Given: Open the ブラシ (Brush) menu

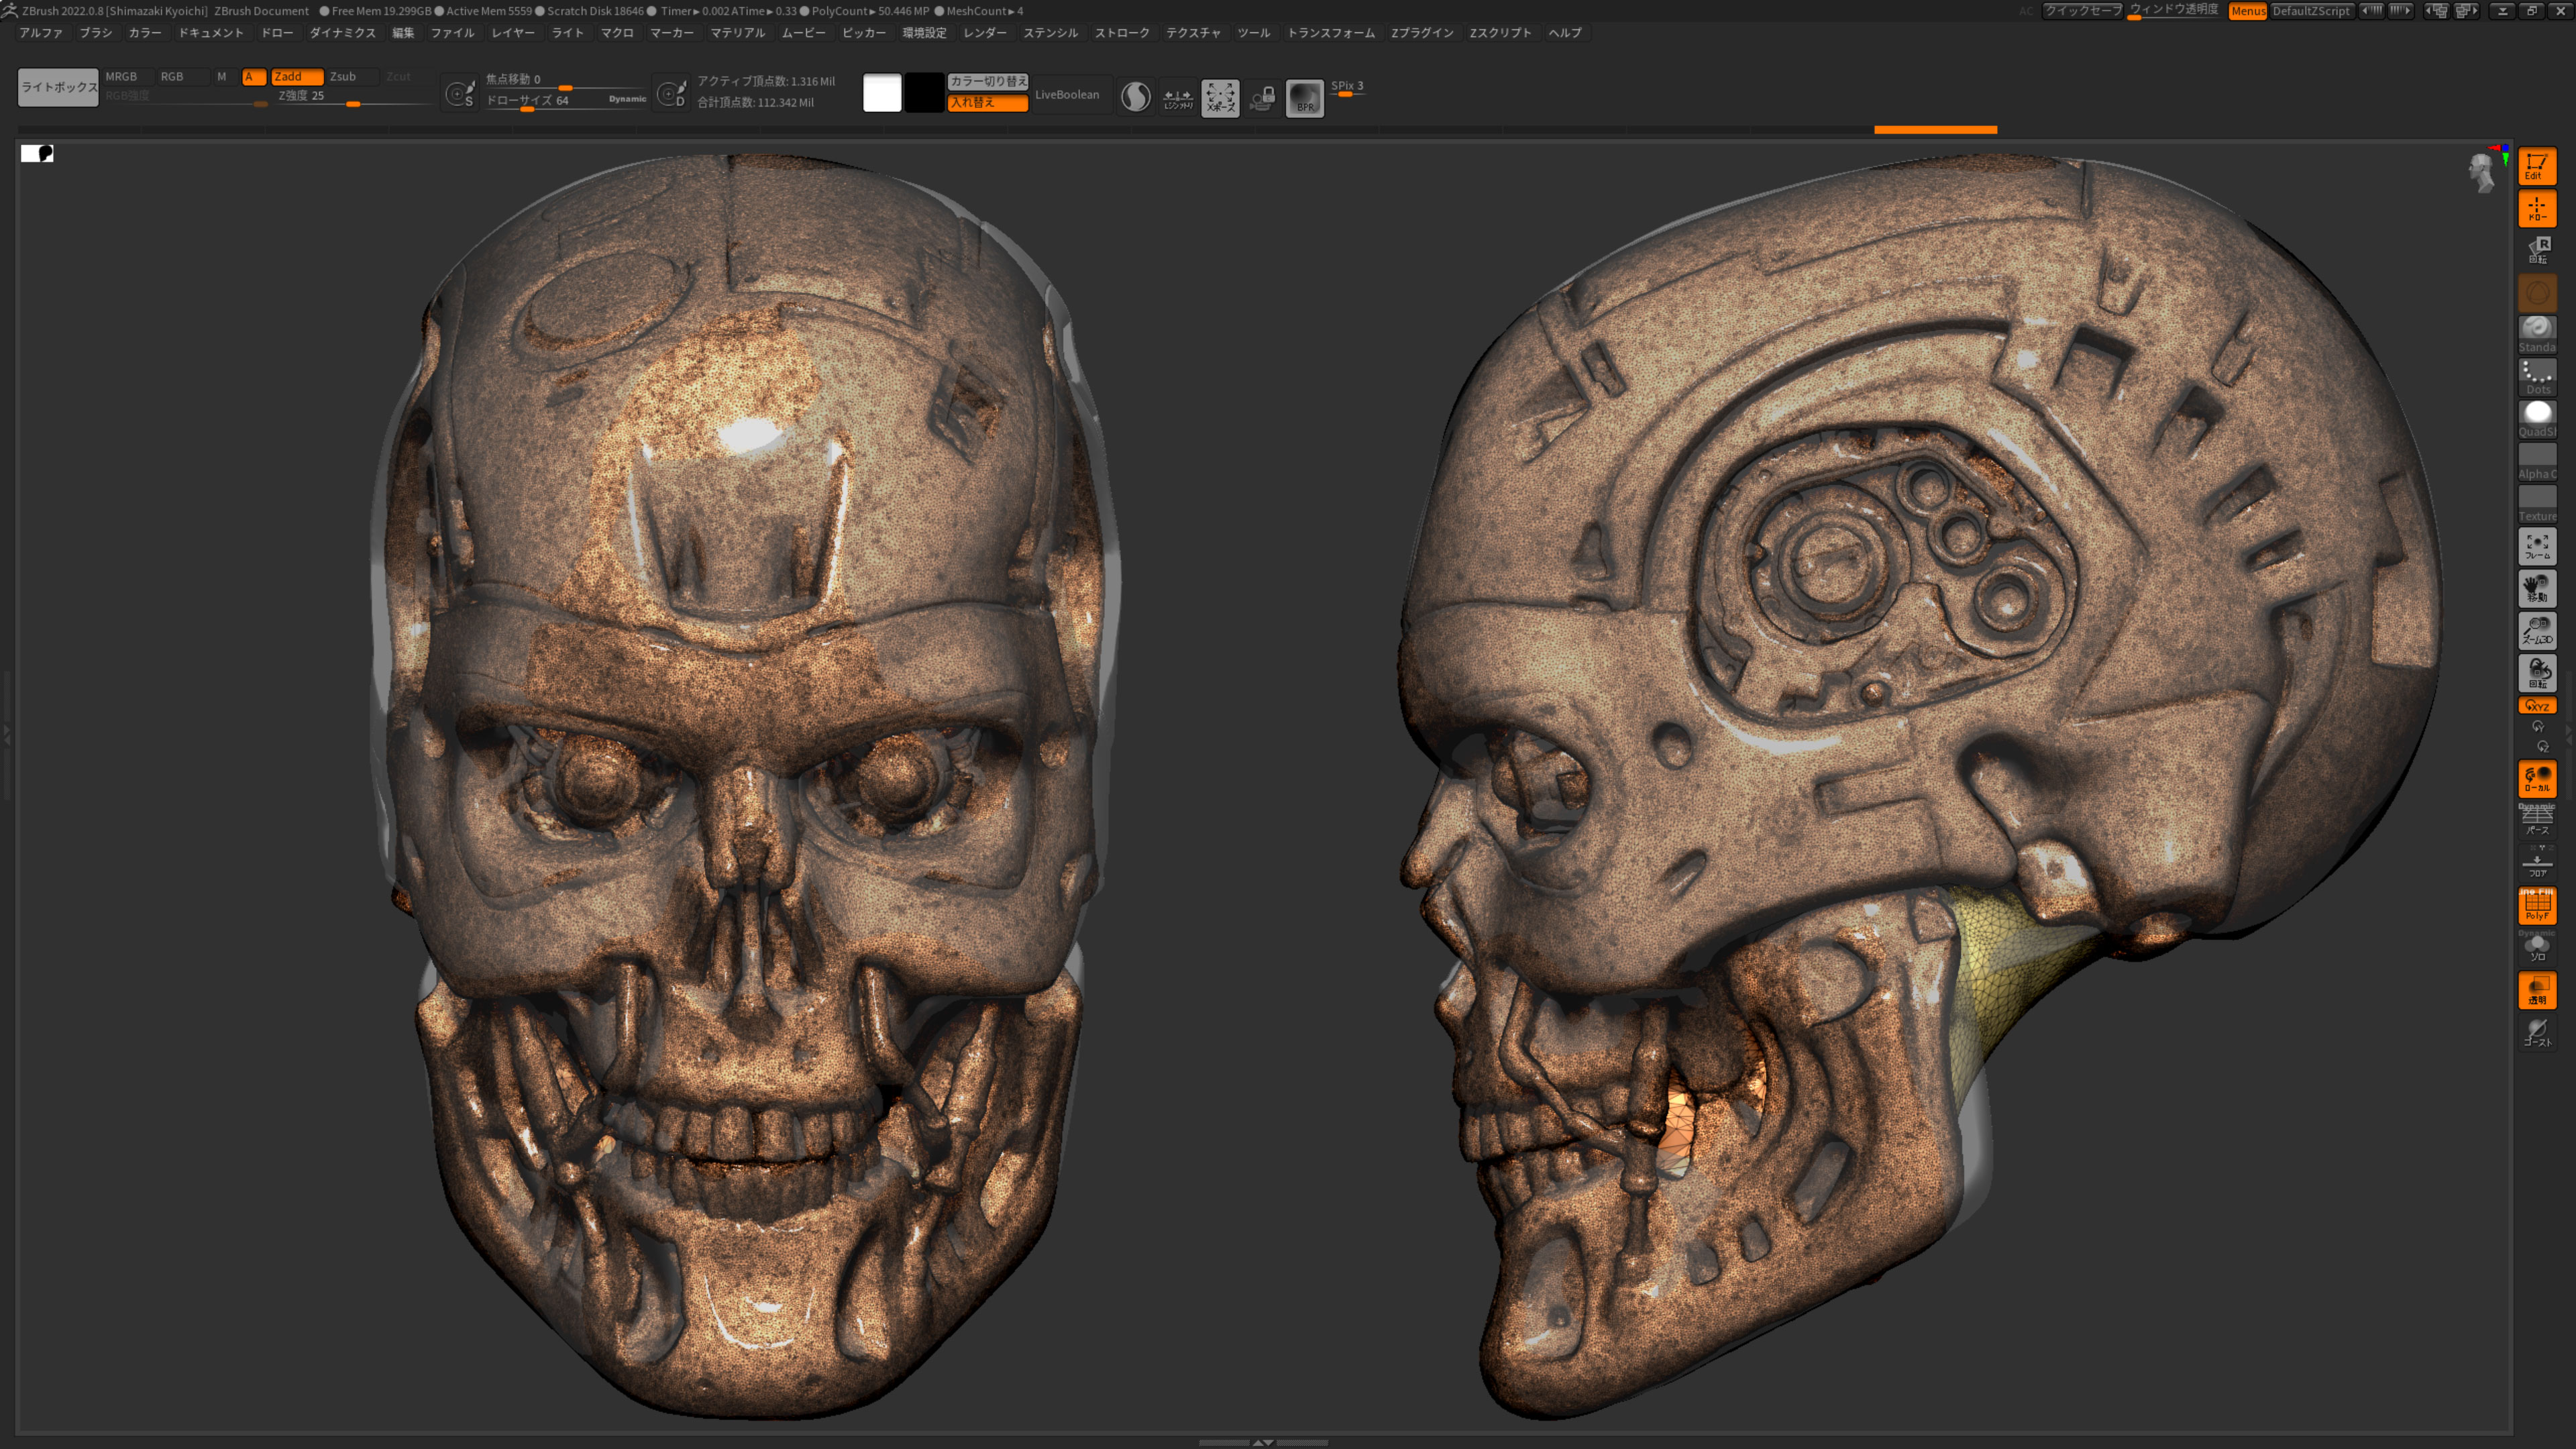Looking at the screenshot, I should (x=96, y=33).
